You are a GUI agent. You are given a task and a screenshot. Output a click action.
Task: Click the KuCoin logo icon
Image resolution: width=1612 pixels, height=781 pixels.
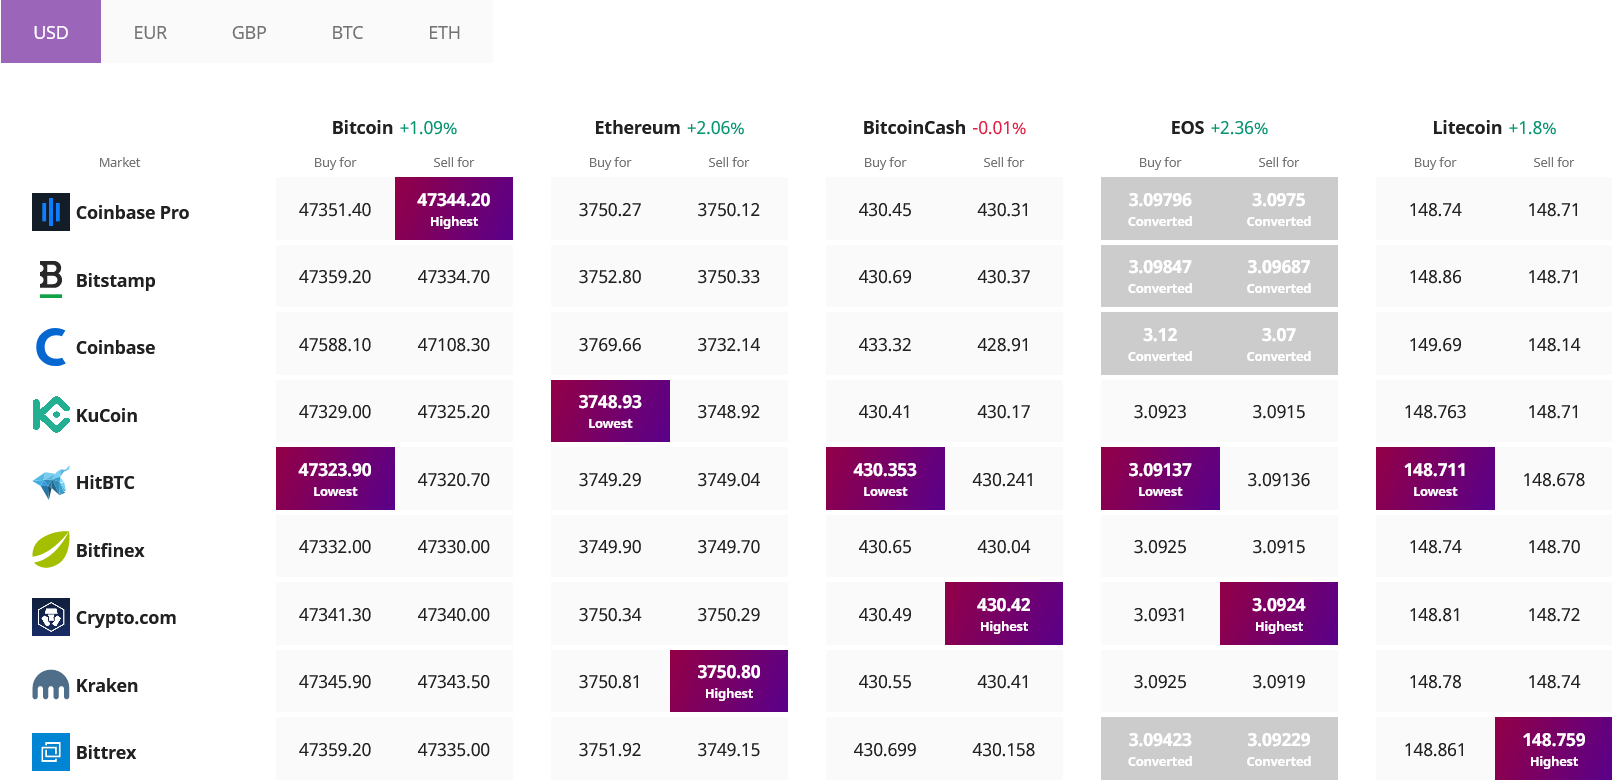click(x=51, y=414)
